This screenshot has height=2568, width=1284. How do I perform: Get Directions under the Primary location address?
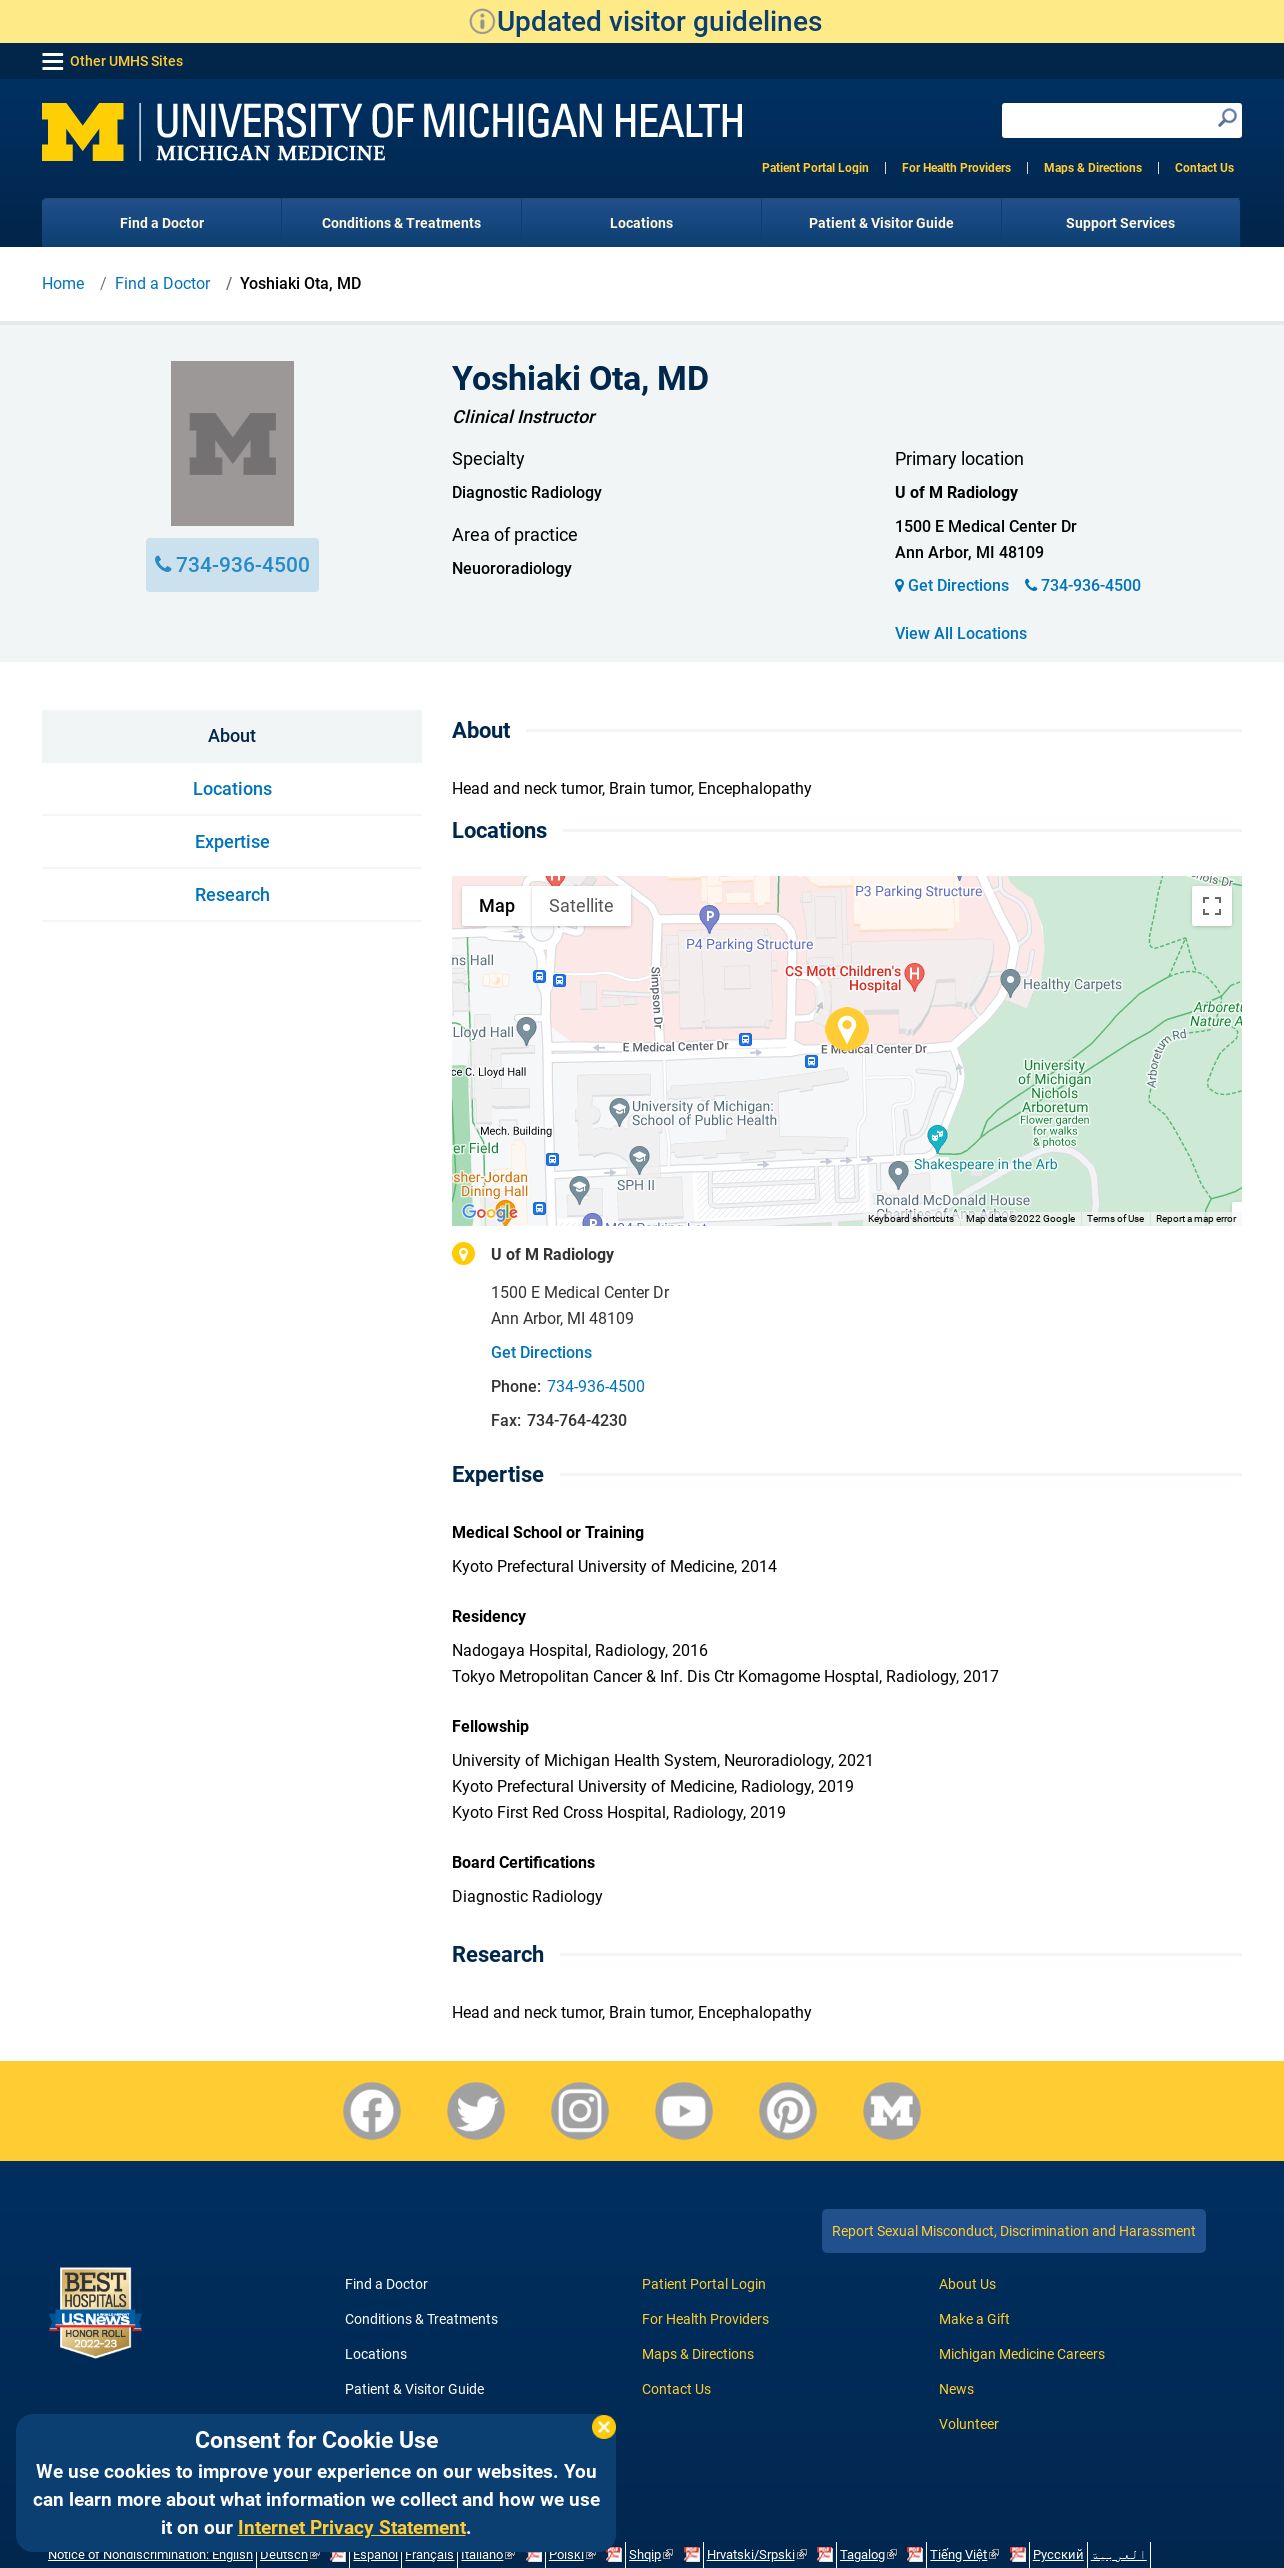(952, 586)
